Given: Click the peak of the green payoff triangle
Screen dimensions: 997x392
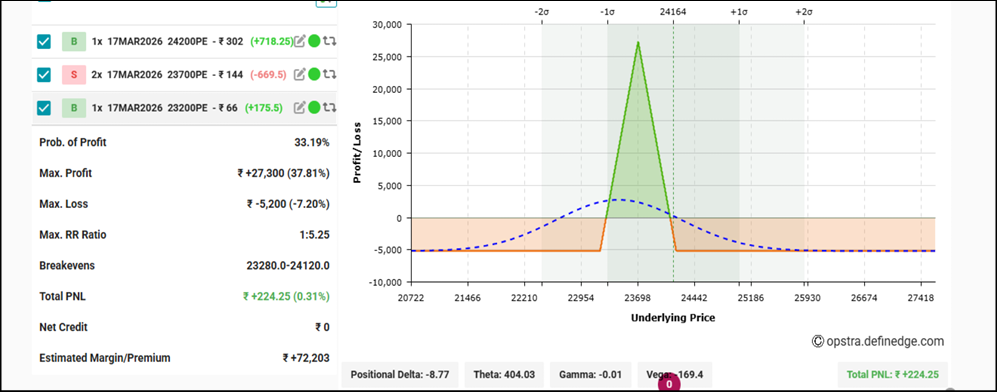Looking at the screenshot, I should point(638,43).
